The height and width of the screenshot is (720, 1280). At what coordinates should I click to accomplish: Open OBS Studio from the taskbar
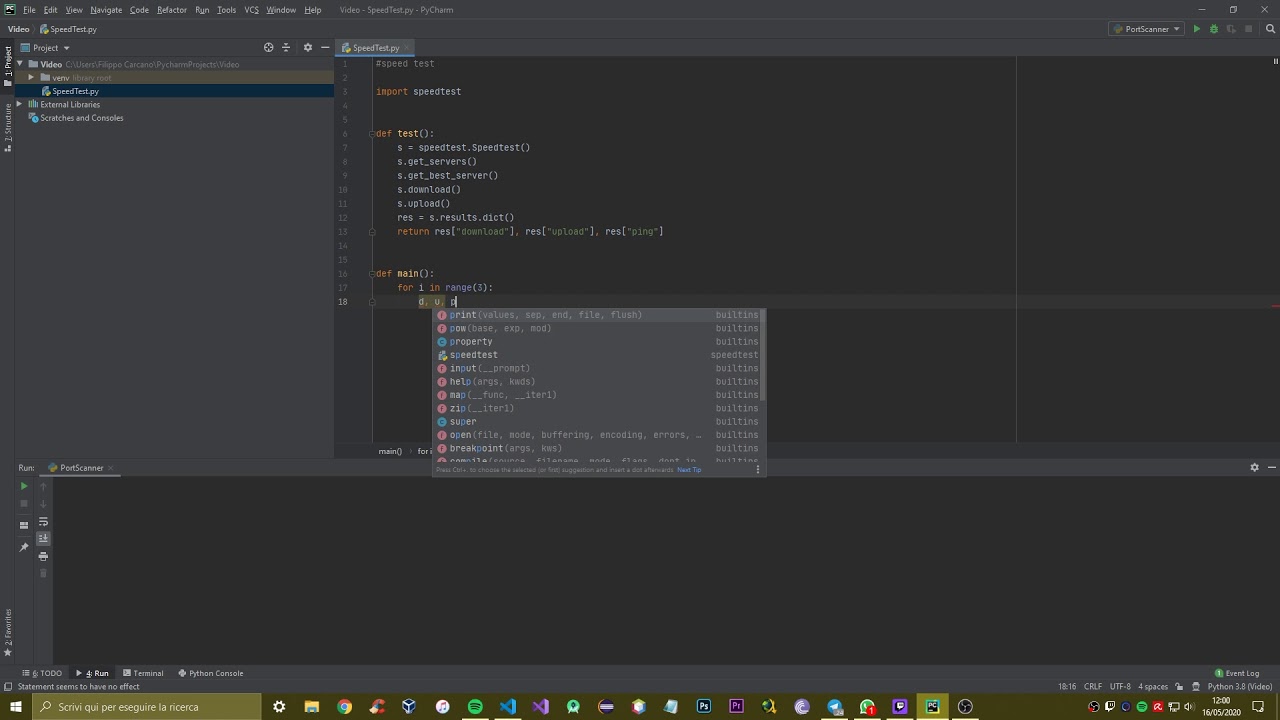(965, 707)
